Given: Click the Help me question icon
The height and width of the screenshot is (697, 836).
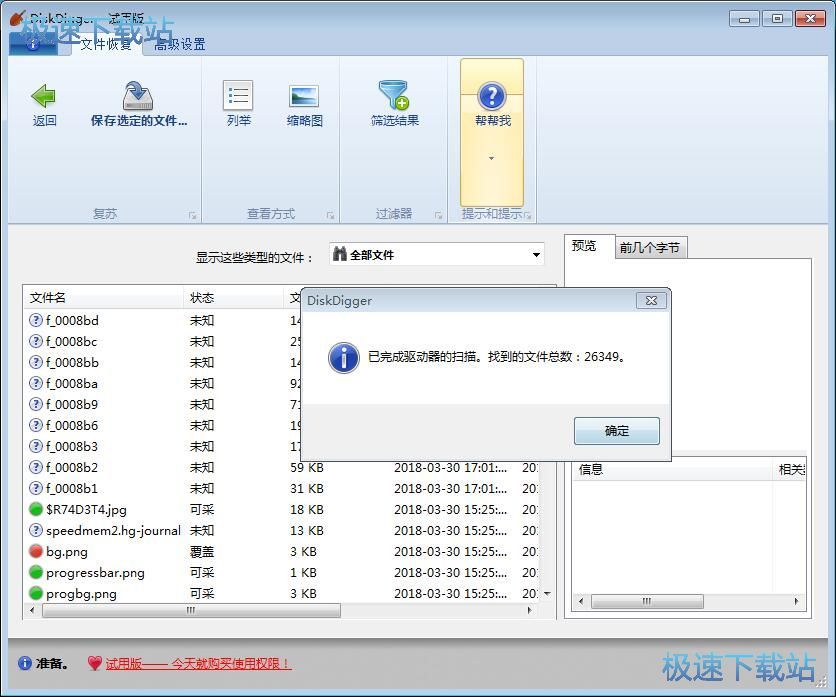Looking at the screenshot, I should [x=492, y=96].
